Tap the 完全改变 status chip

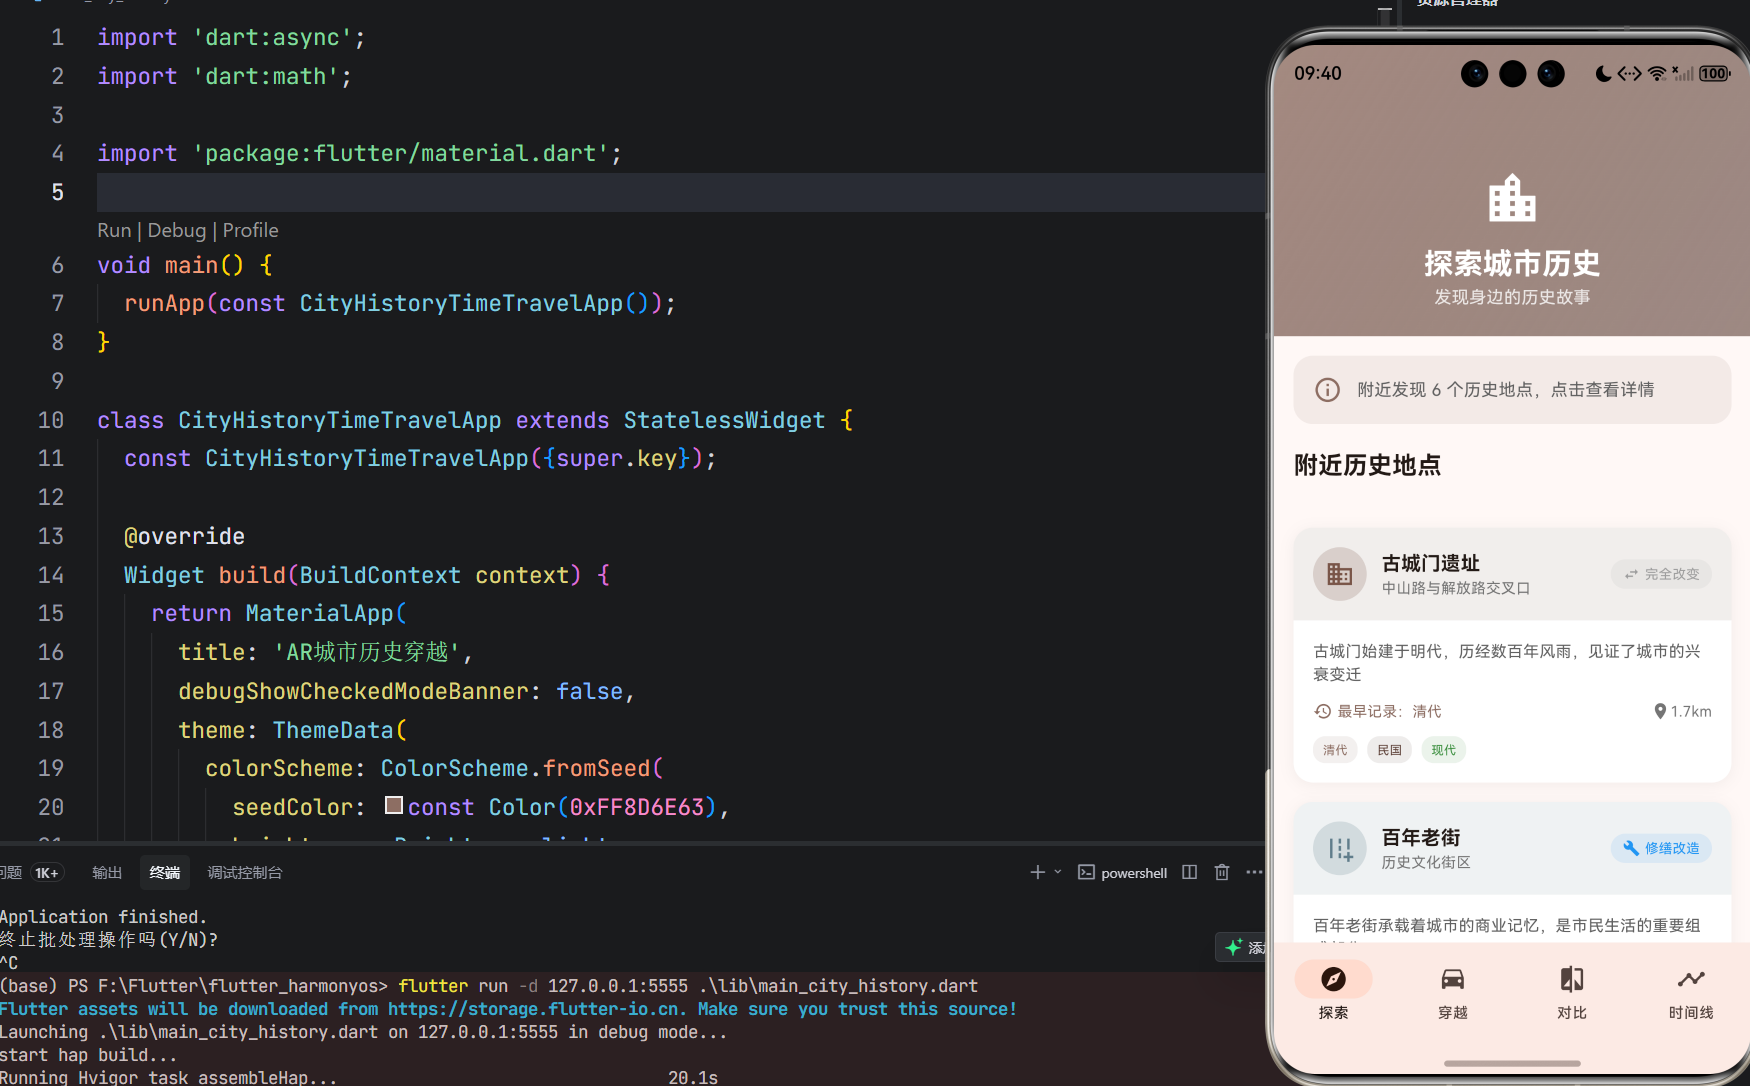coord(1661,574)
